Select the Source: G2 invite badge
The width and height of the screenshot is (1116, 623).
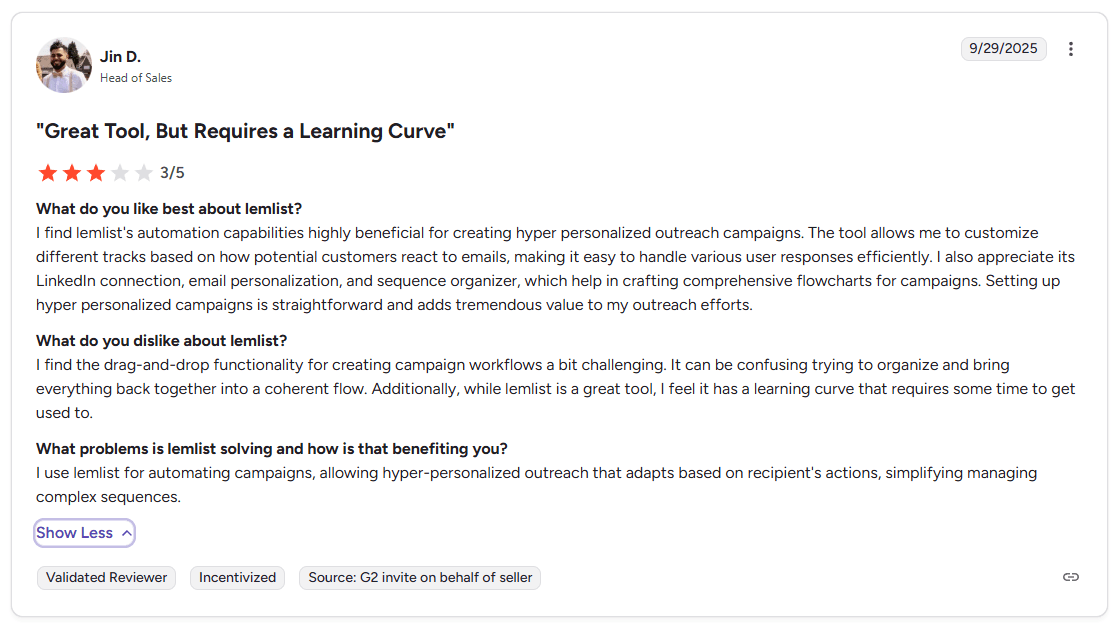tap(420, 577)
